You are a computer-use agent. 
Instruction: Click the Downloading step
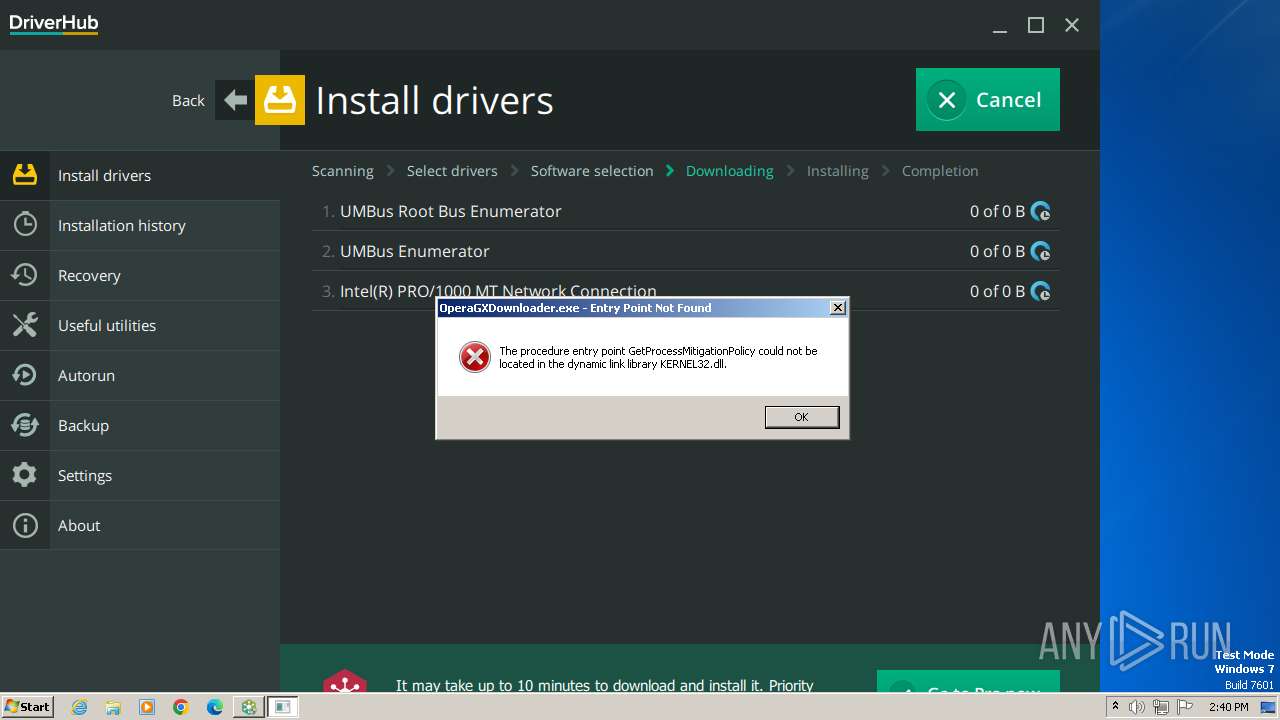coord(730,171)
